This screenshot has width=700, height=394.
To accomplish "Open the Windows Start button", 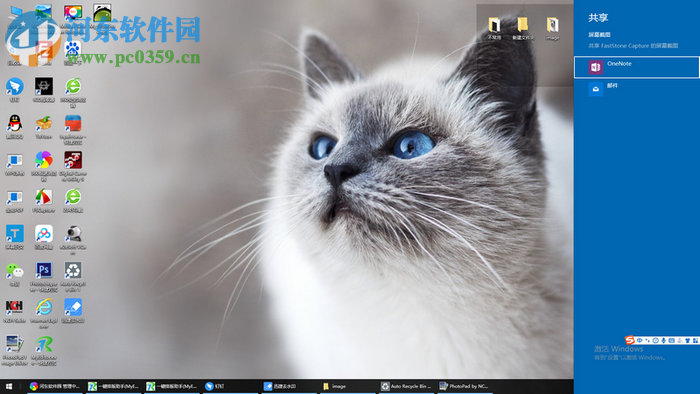I will [9, 386].
